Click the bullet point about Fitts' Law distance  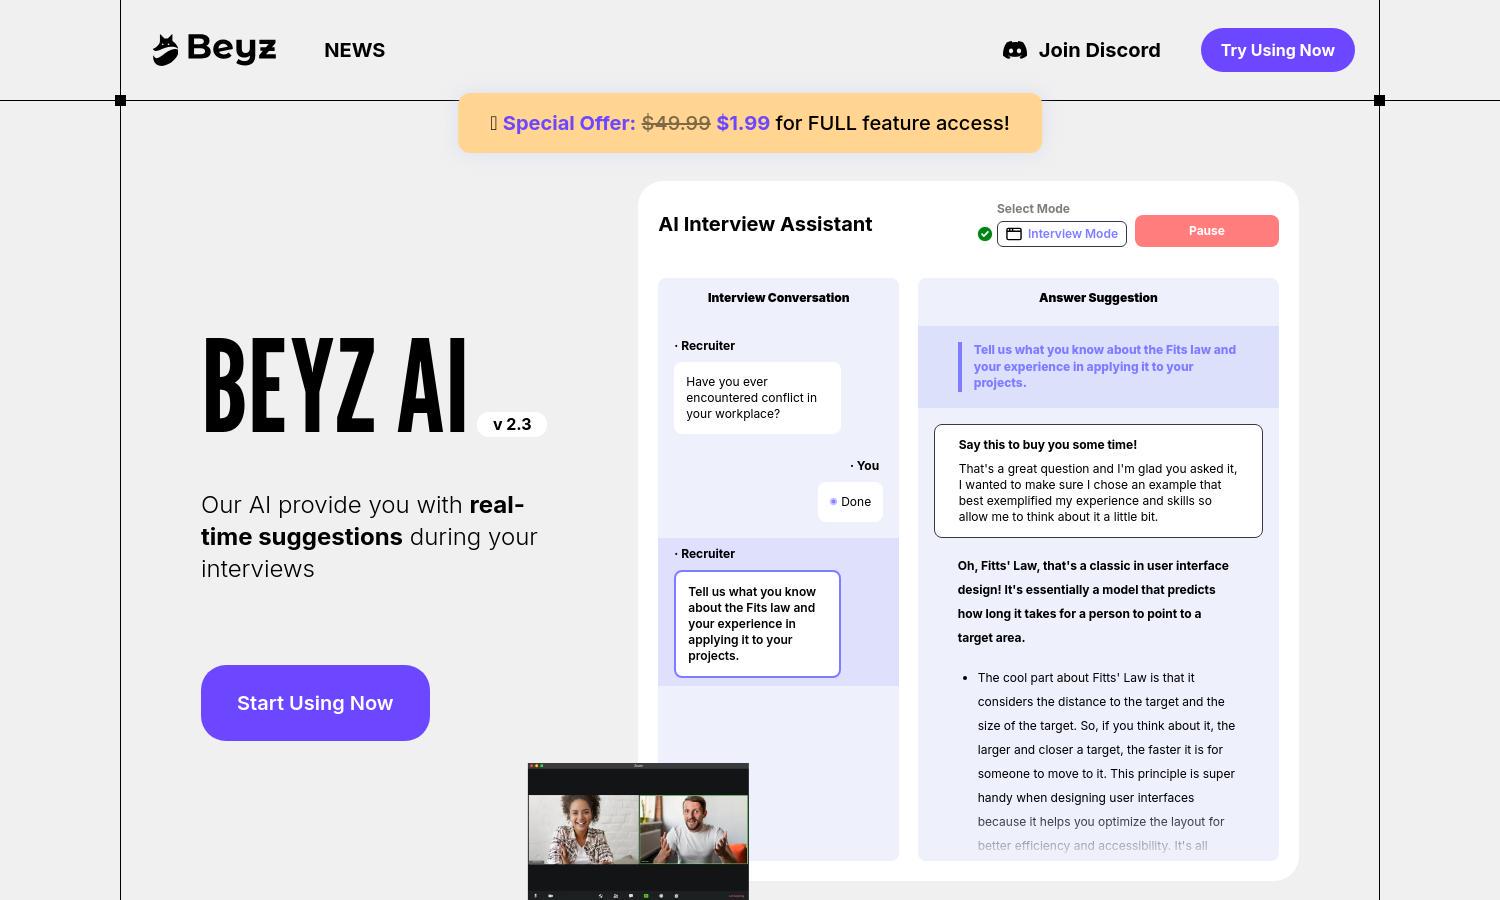[x=1106, y=762]
